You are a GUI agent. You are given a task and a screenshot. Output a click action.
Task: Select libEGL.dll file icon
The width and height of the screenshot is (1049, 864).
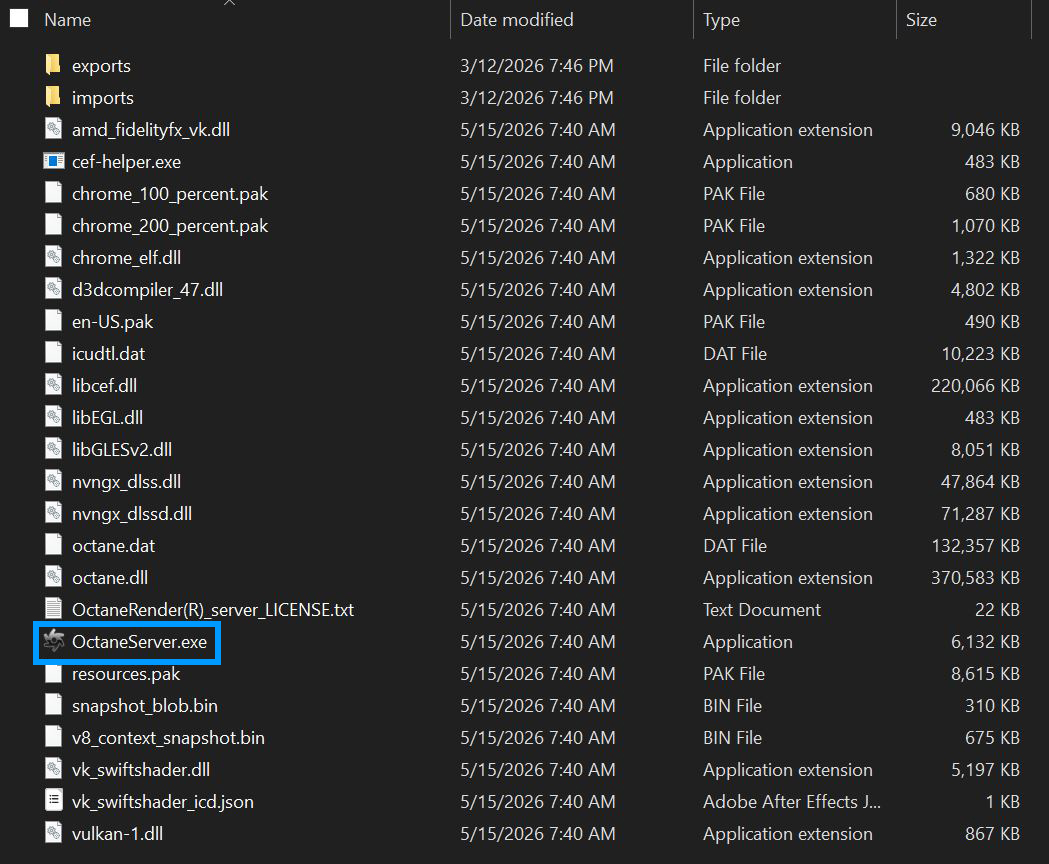(54, 417)
